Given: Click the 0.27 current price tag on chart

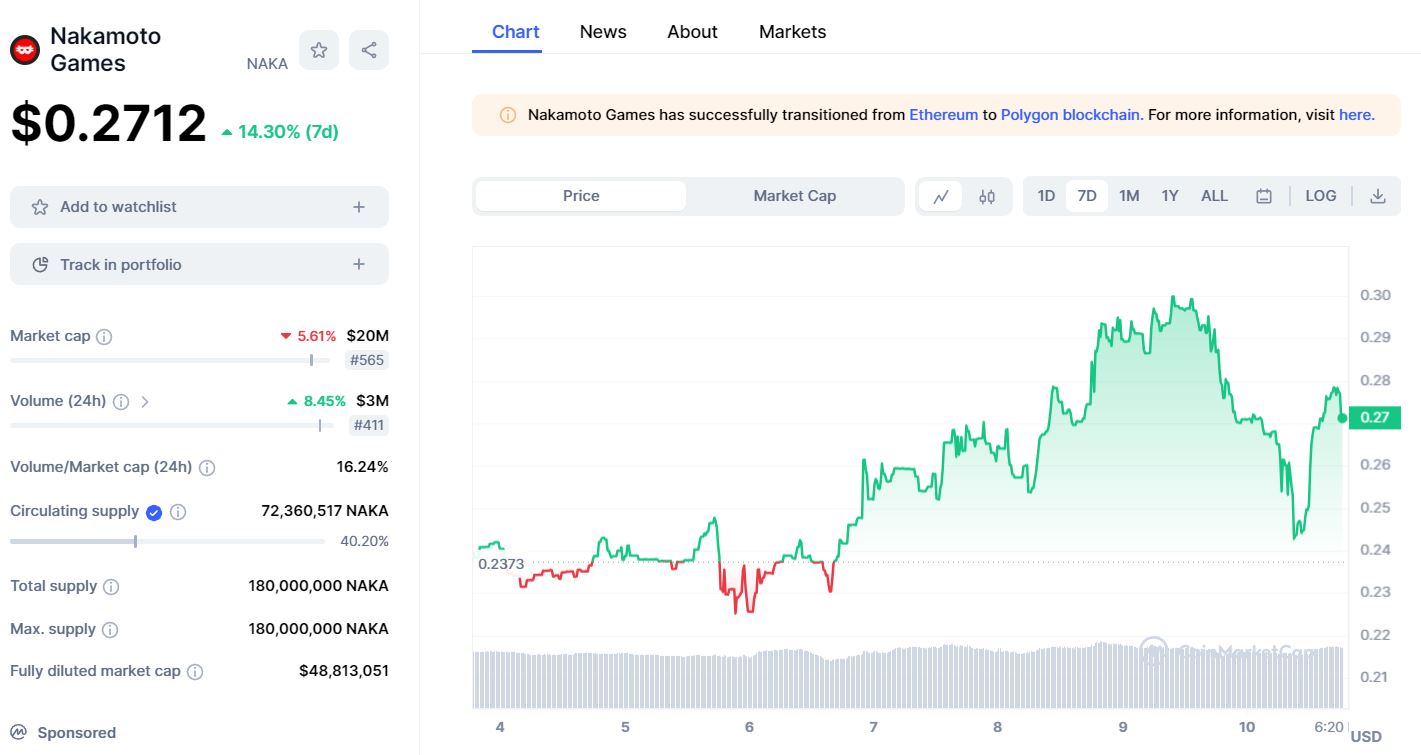Looking at the screenshot, I should tap(1375, 417).
